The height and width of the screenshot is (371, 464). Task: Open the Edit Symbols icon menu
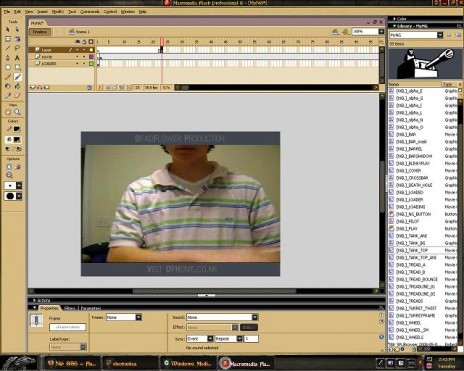pos(346,32)
